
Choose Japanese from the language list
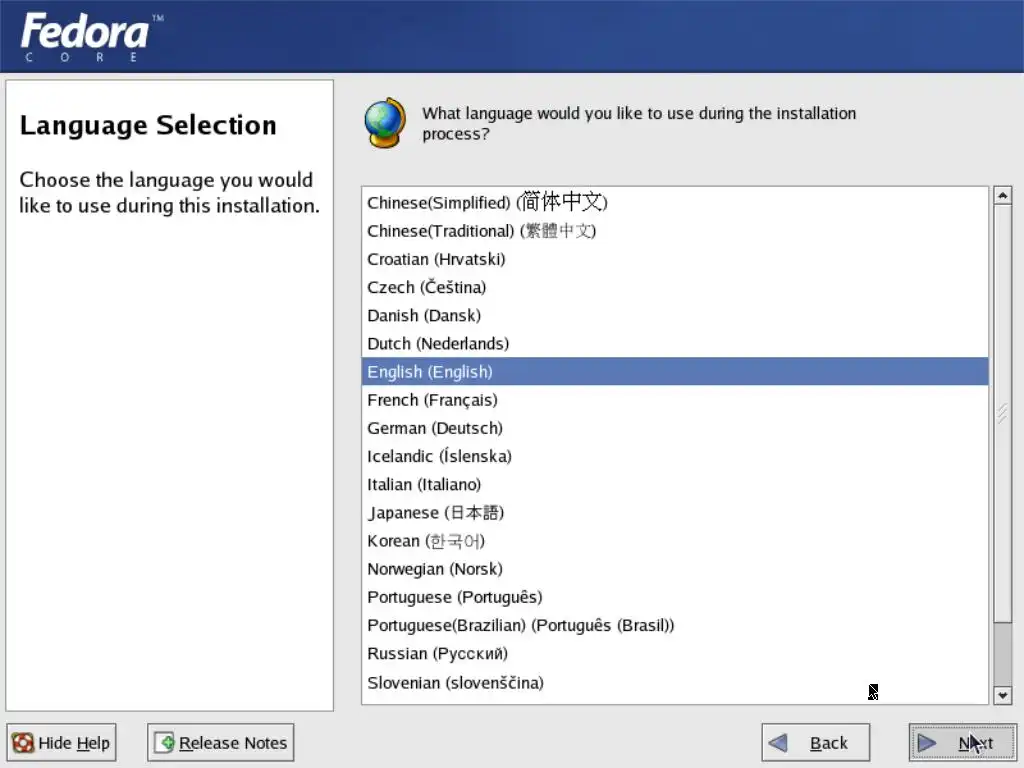click(675, 513)
